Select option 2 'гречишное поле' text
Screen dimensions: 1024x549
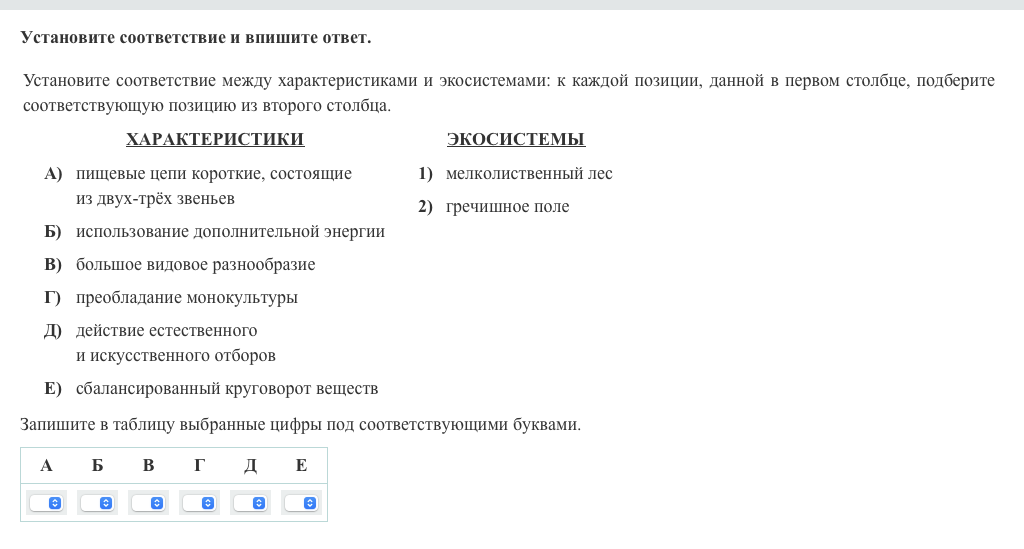click(507, 207)
